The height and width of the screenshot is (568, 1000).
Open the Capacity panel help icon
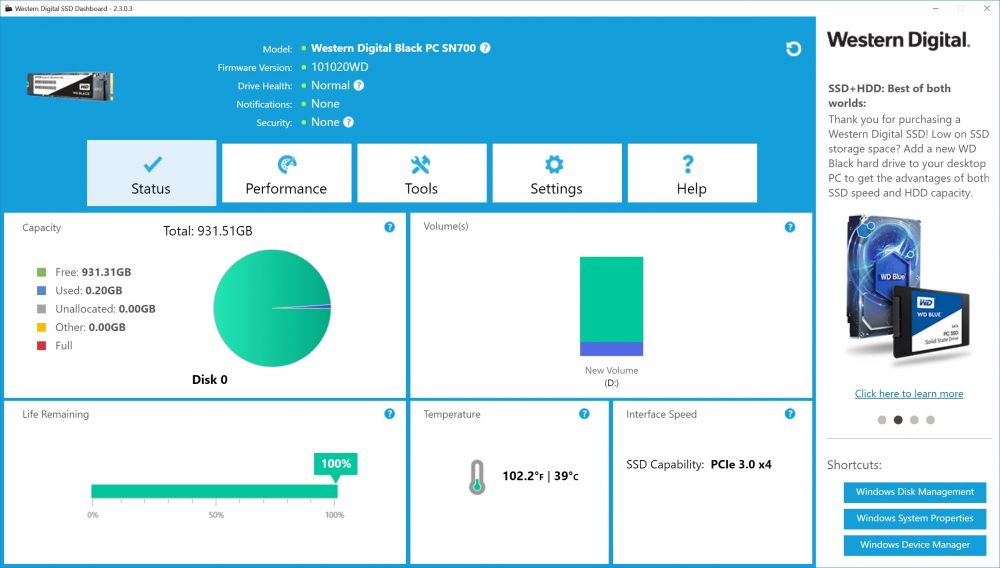pyautogui.click(x=390, y=227)
